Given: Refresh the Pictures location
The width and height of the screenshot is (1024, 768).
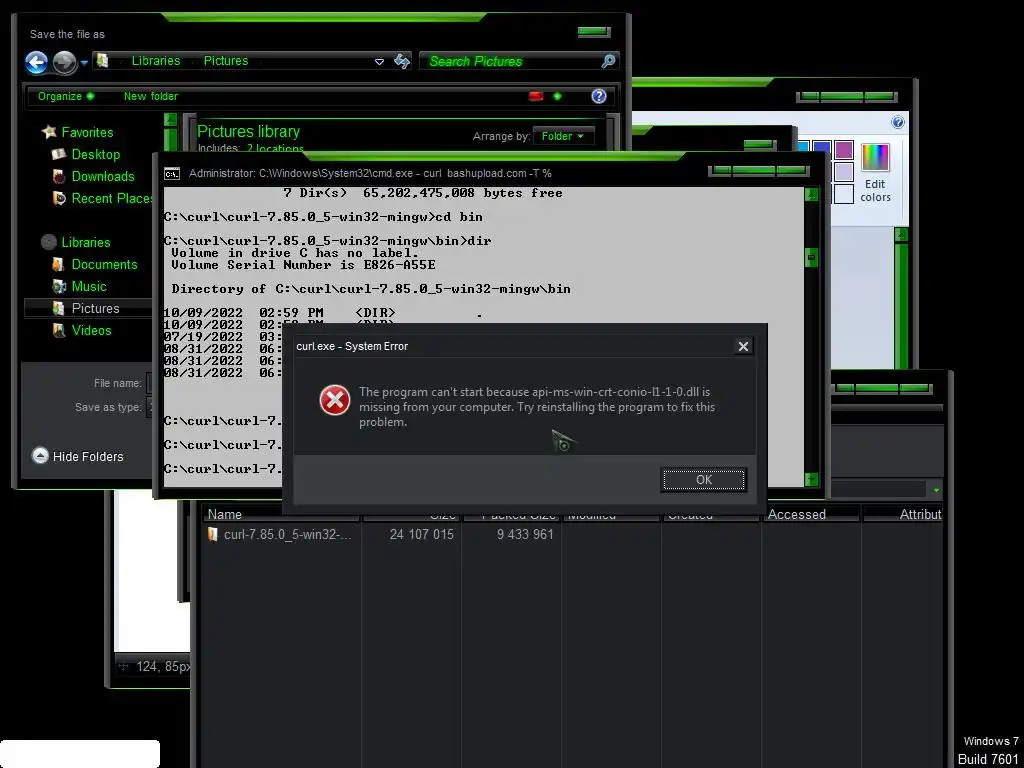Looking at the screenshot, I should [402, 61].
